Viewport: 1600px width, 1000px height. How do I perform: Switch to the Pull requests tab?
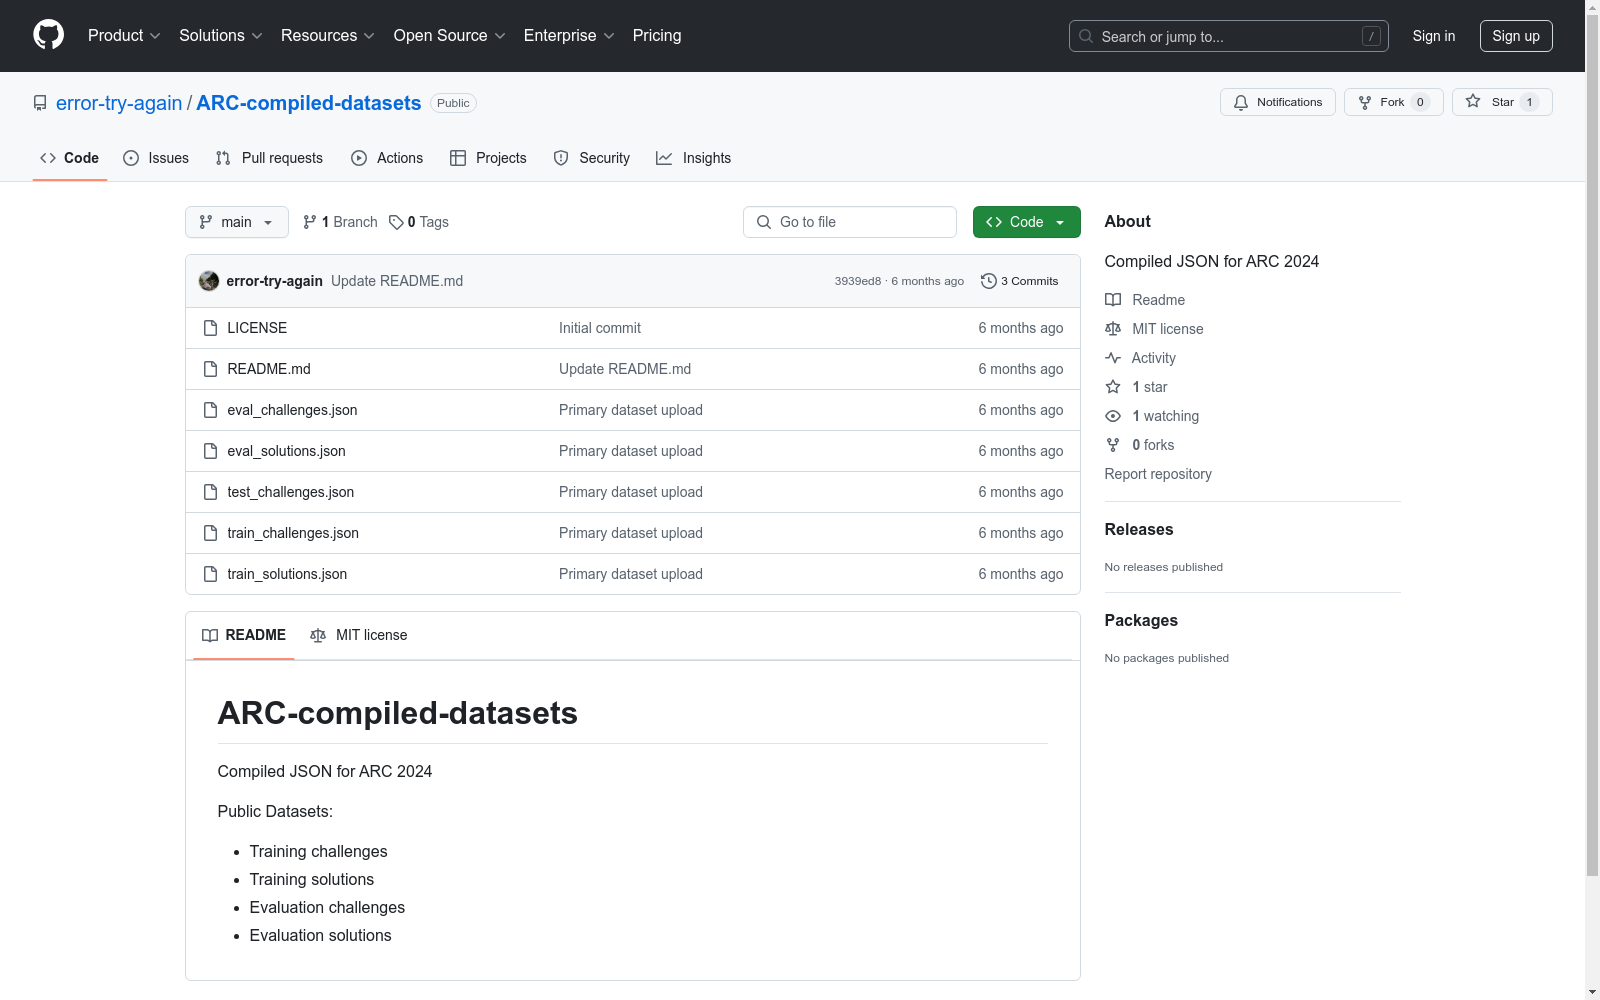click(x=269, y=158)
